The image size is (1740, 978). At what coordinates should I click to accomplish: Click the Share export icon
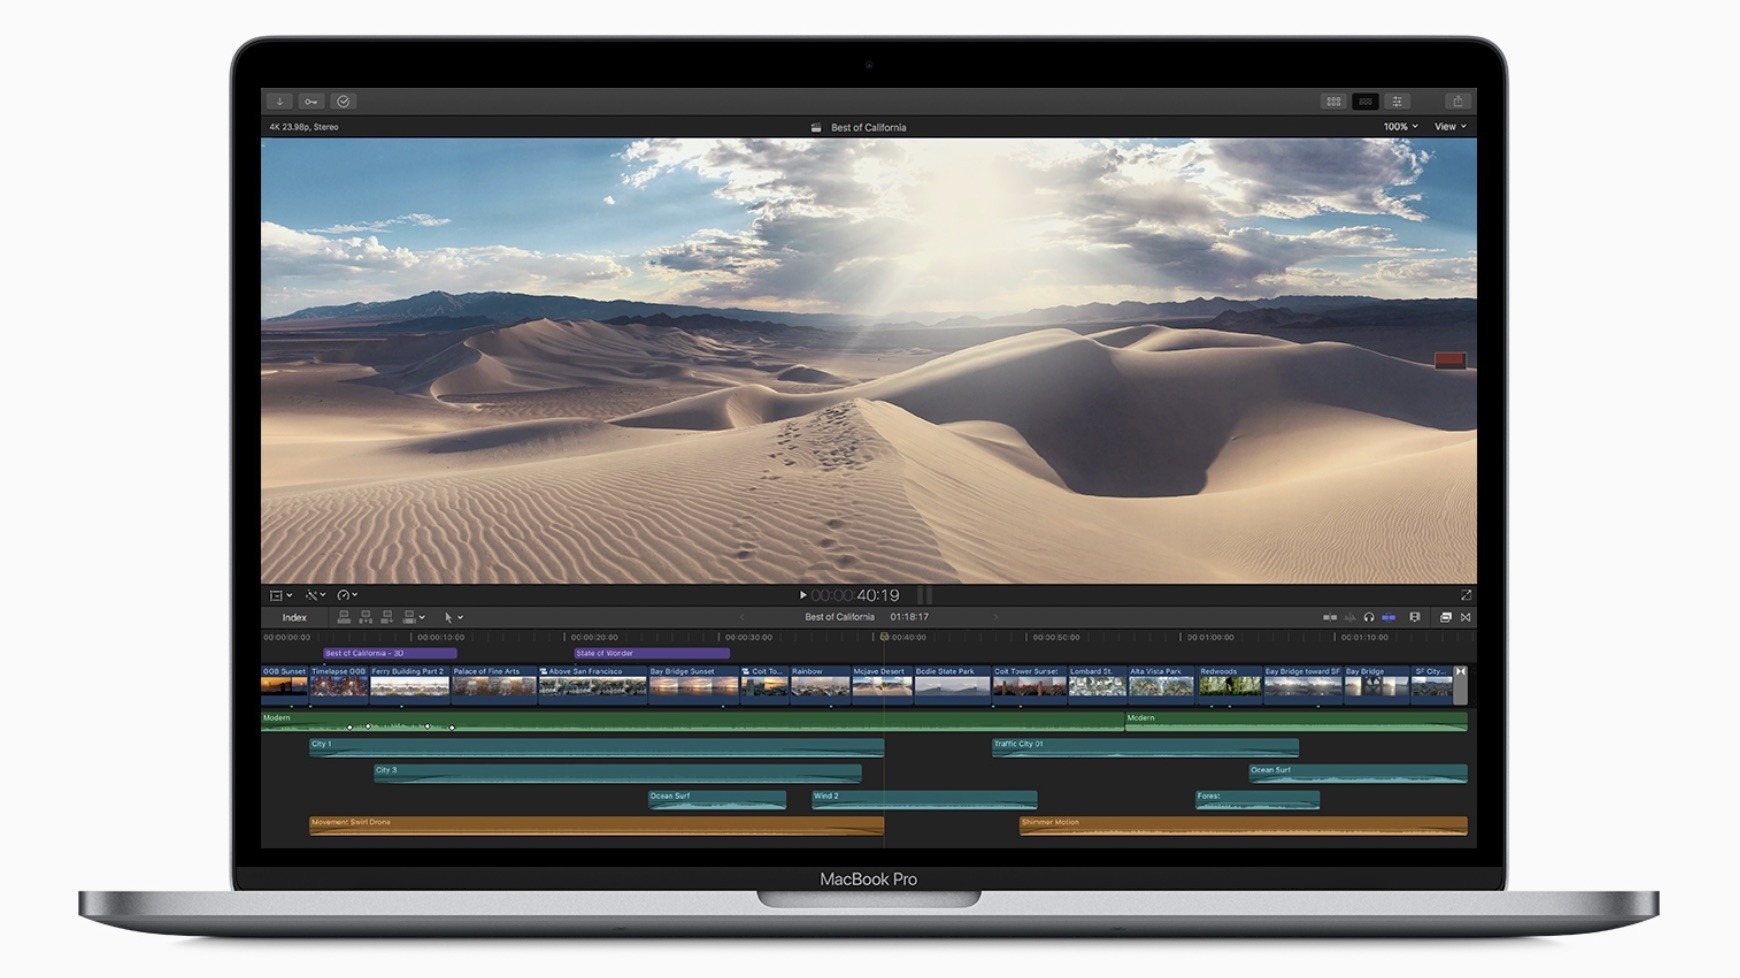point(1457,101)
